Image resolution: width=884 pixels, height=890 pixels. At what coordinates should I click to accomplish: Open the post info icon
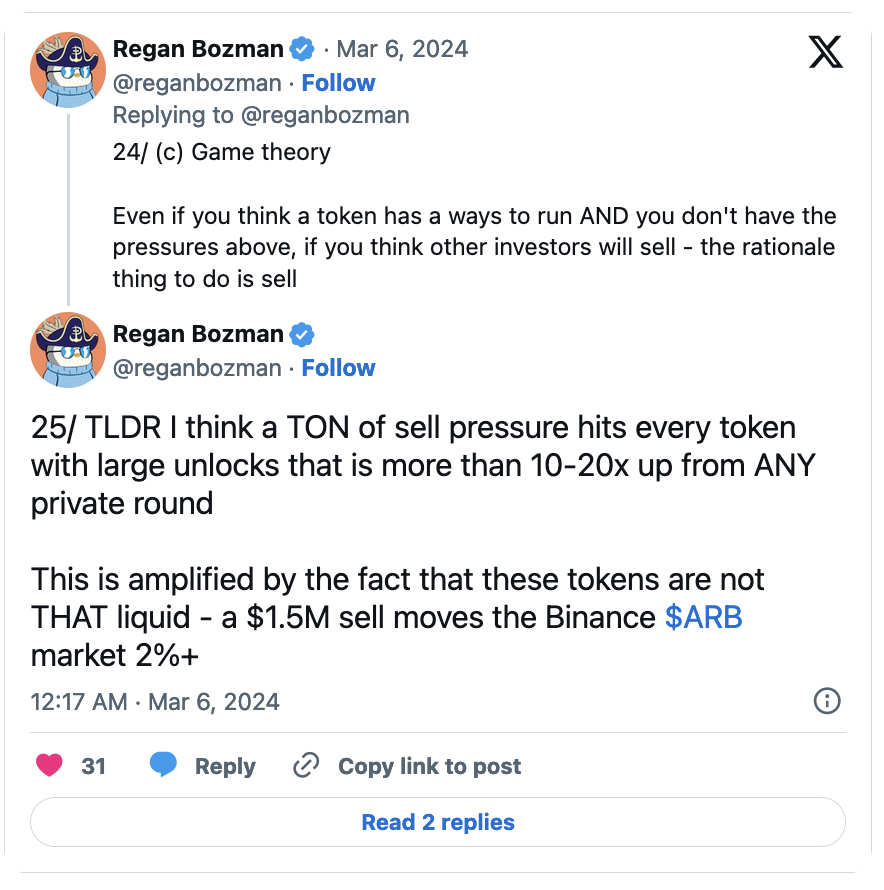click(x=827, y=701)
